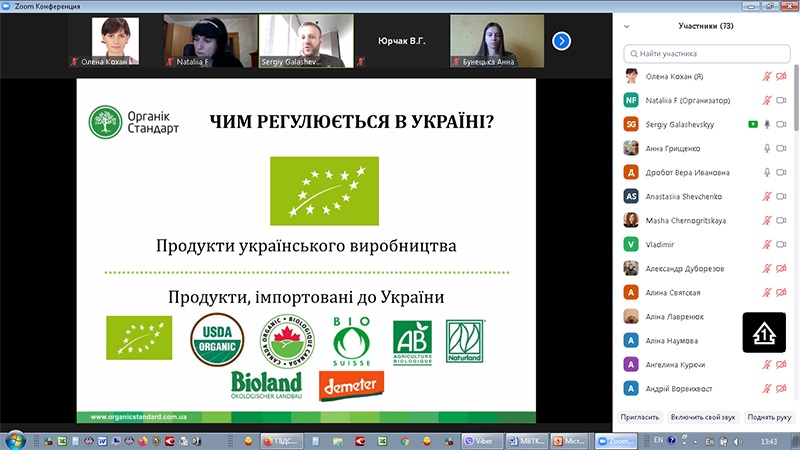The image size is (800, 450).
Task: Click camera icon for Олена Кохан (Я)
Action: pyautogui.click(x=781, y=77)
